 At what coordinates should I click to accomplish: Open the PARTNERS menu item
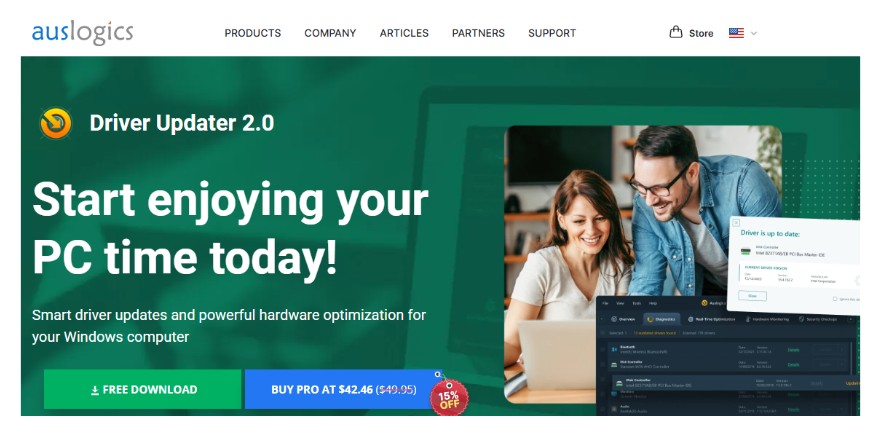[478, 33]
